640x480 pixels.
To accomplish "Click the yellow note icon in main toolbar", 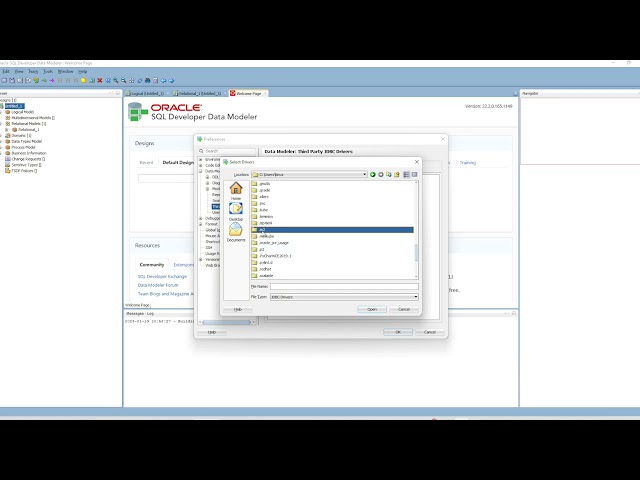I will point(84,80).
